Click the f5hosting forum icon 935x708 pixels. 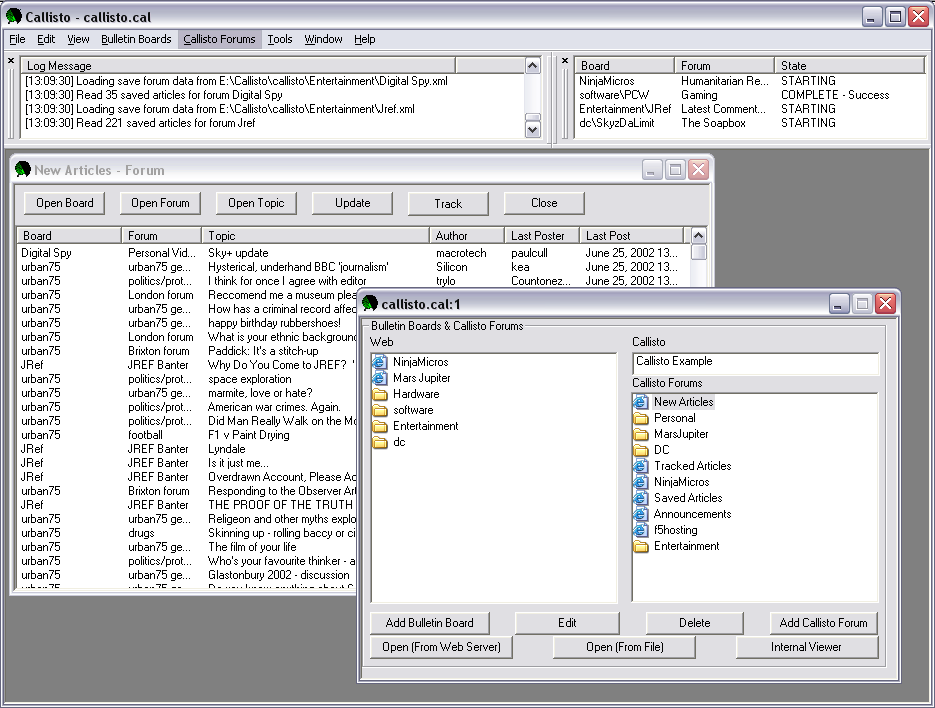pyautogui.click(x=640, y=530)
